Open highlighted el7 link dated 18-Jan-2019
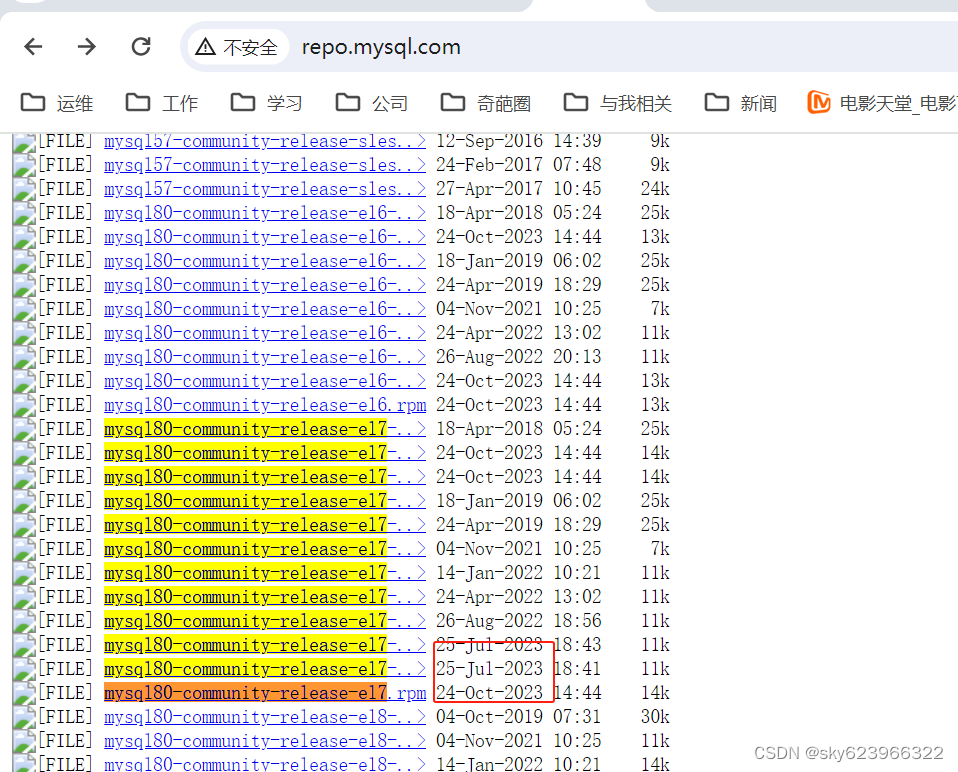 (265, 501)
